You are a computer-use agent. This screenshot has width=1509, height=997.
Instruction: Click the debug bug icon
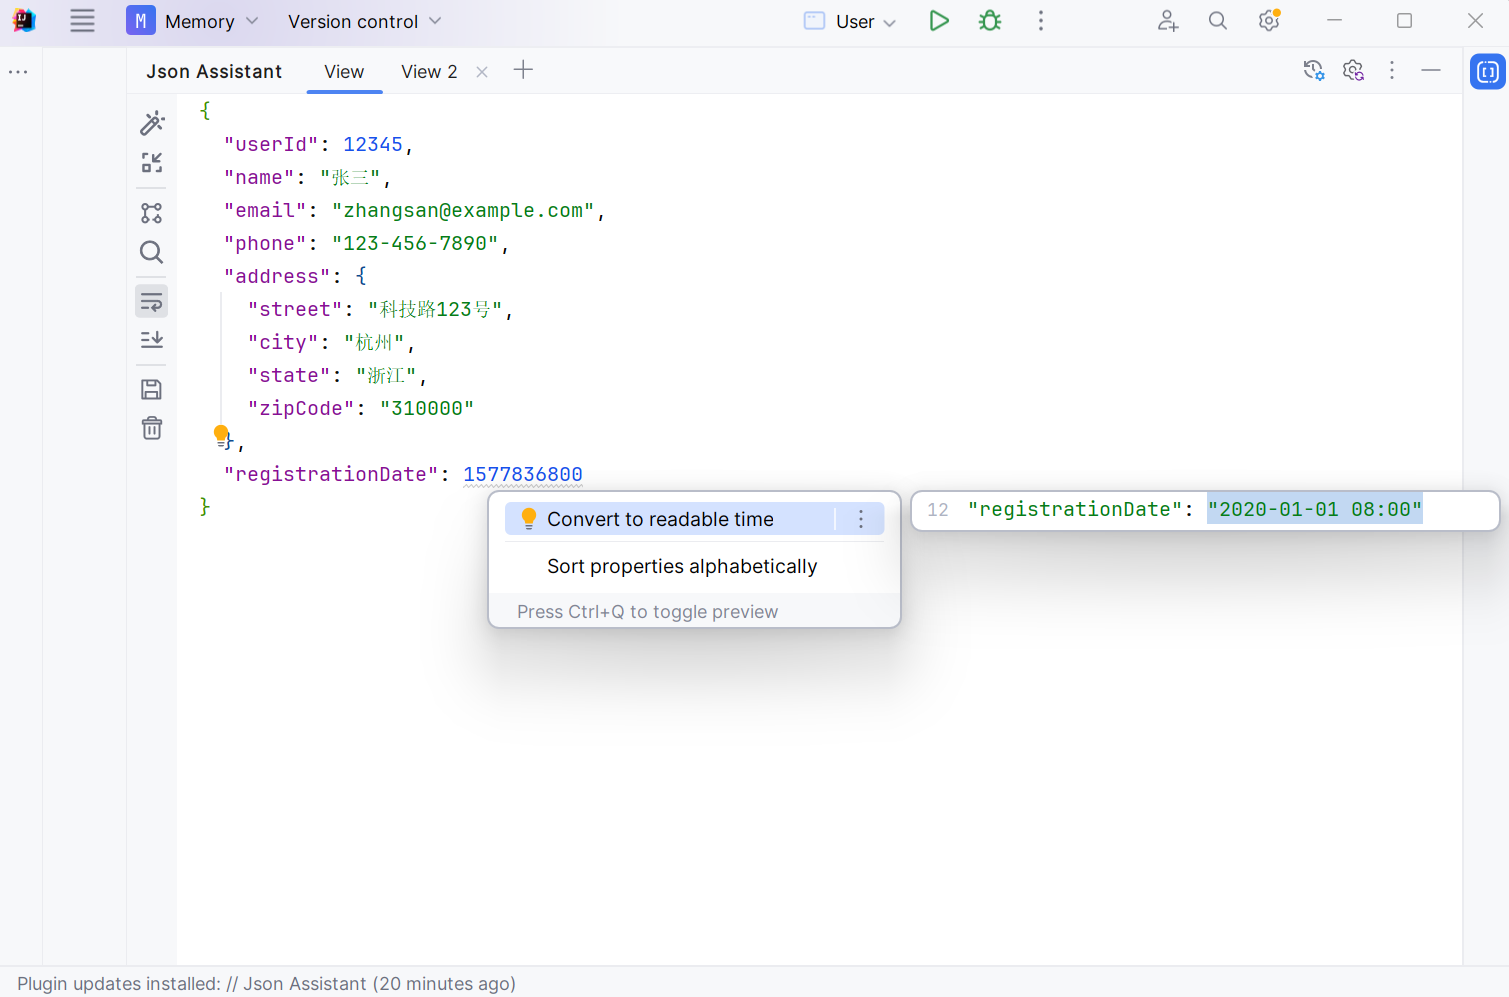tap(990, 21)
